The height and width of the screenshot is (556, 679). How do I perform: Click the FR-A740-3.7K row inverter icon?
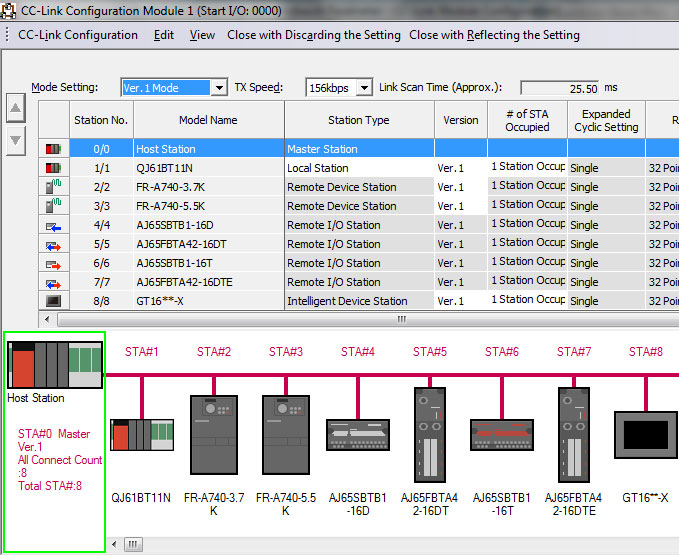pos(53,187)
